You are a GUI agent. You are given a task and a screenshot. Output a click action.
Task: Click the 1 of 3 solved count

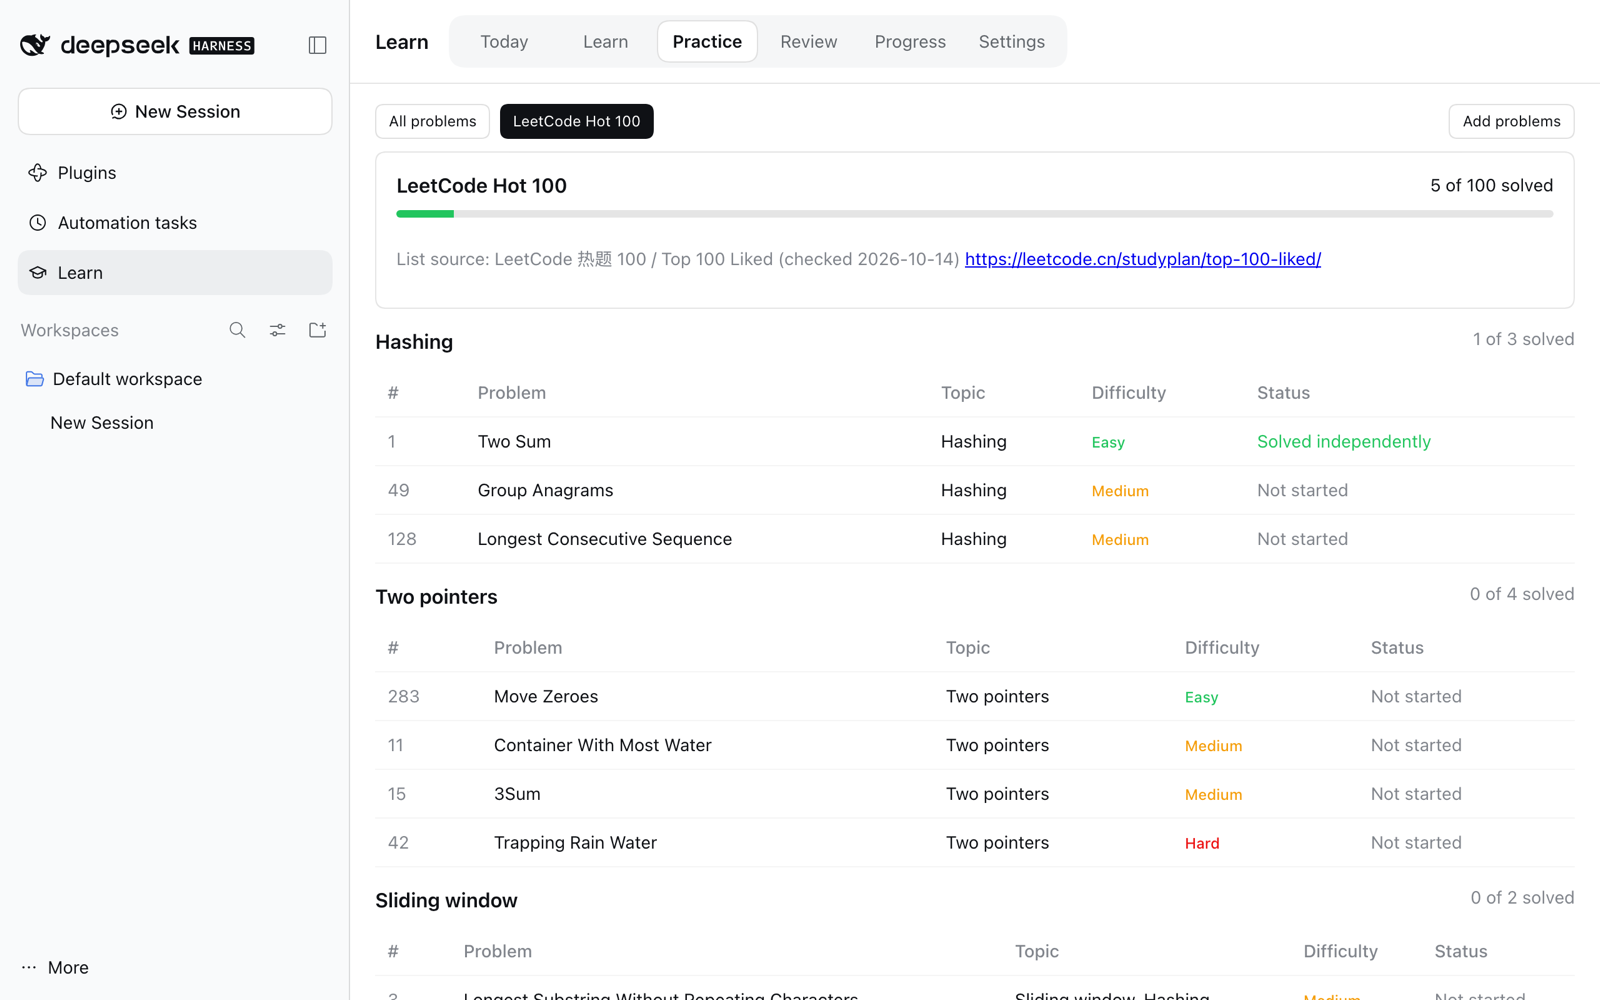(1523, 340)
